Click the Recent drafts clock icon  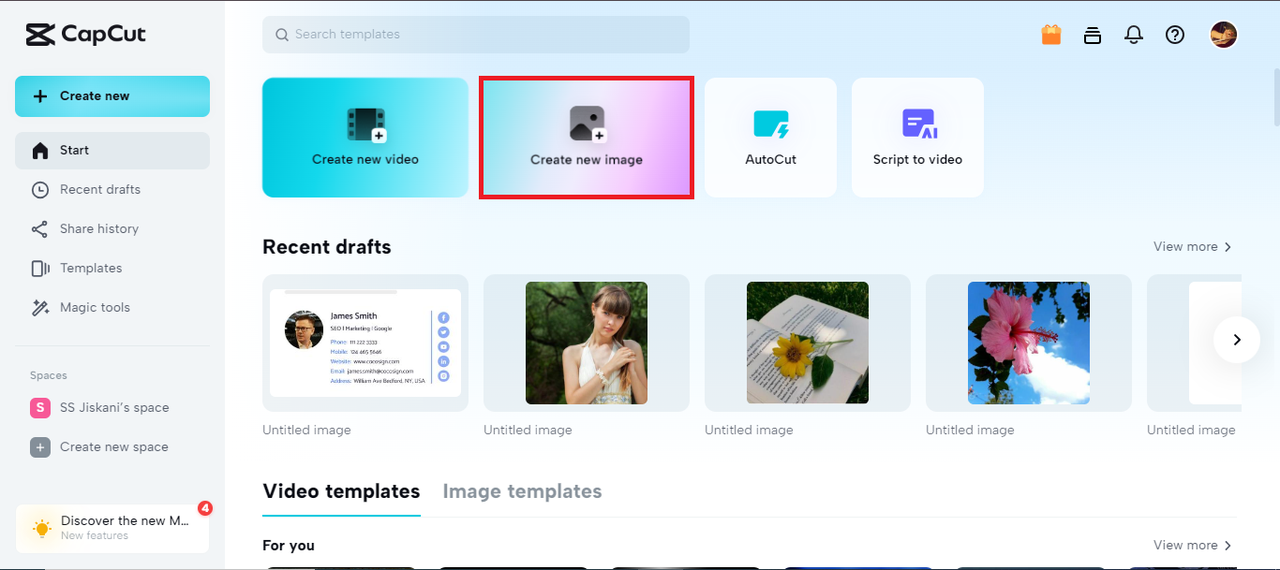[x=40, y=189]
